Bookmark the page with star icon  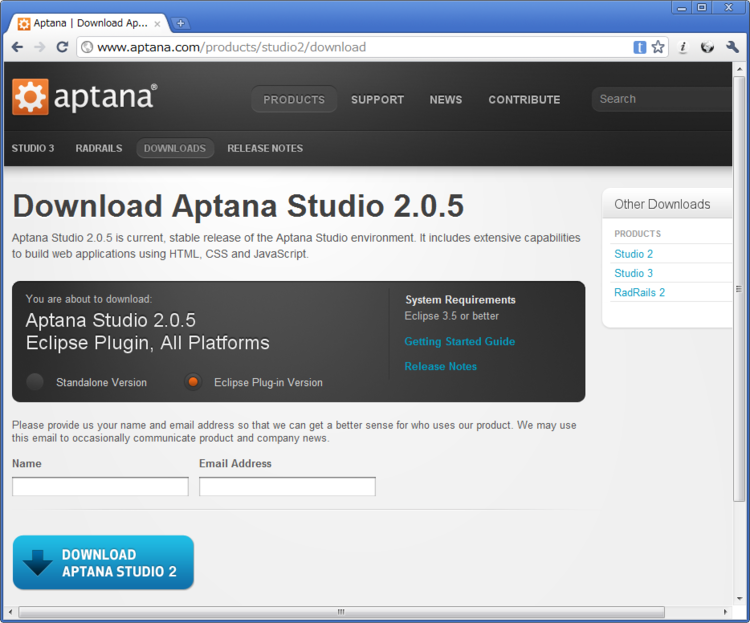(x=658, y=47)
